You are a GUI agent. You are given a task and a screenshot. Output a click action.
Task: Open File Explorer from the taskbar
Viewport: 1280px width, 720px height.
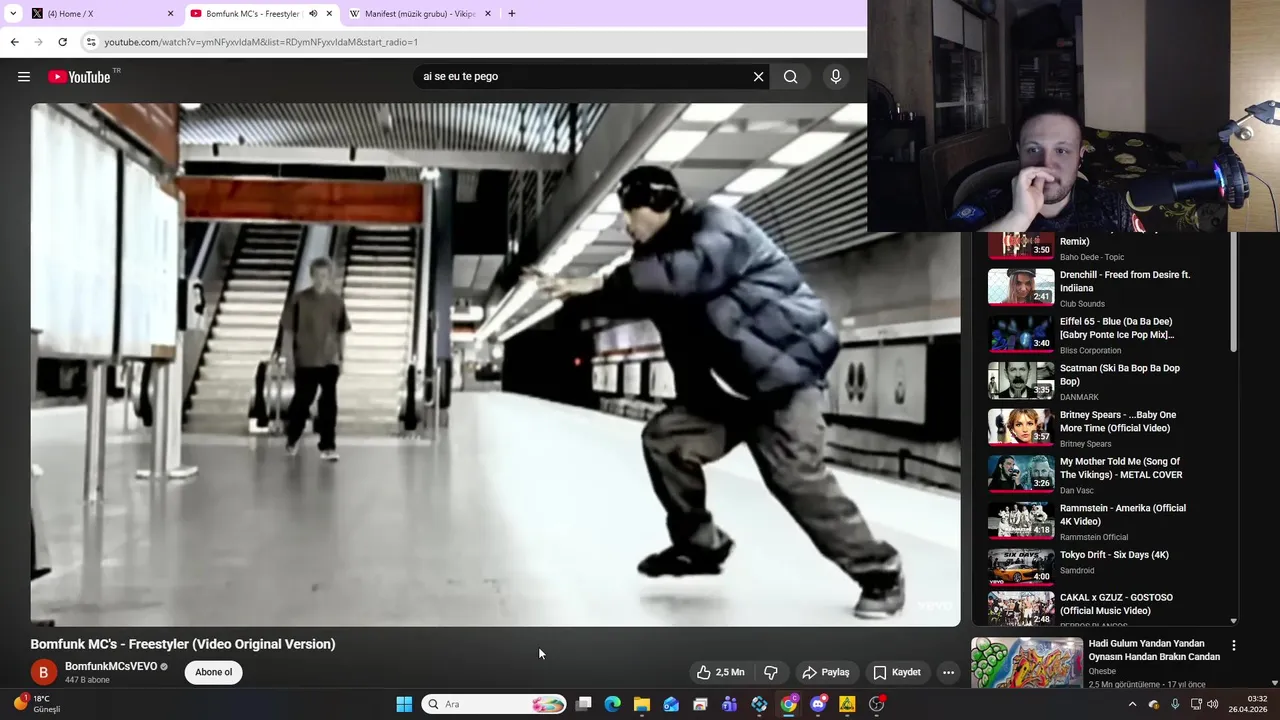click(642, 704)
